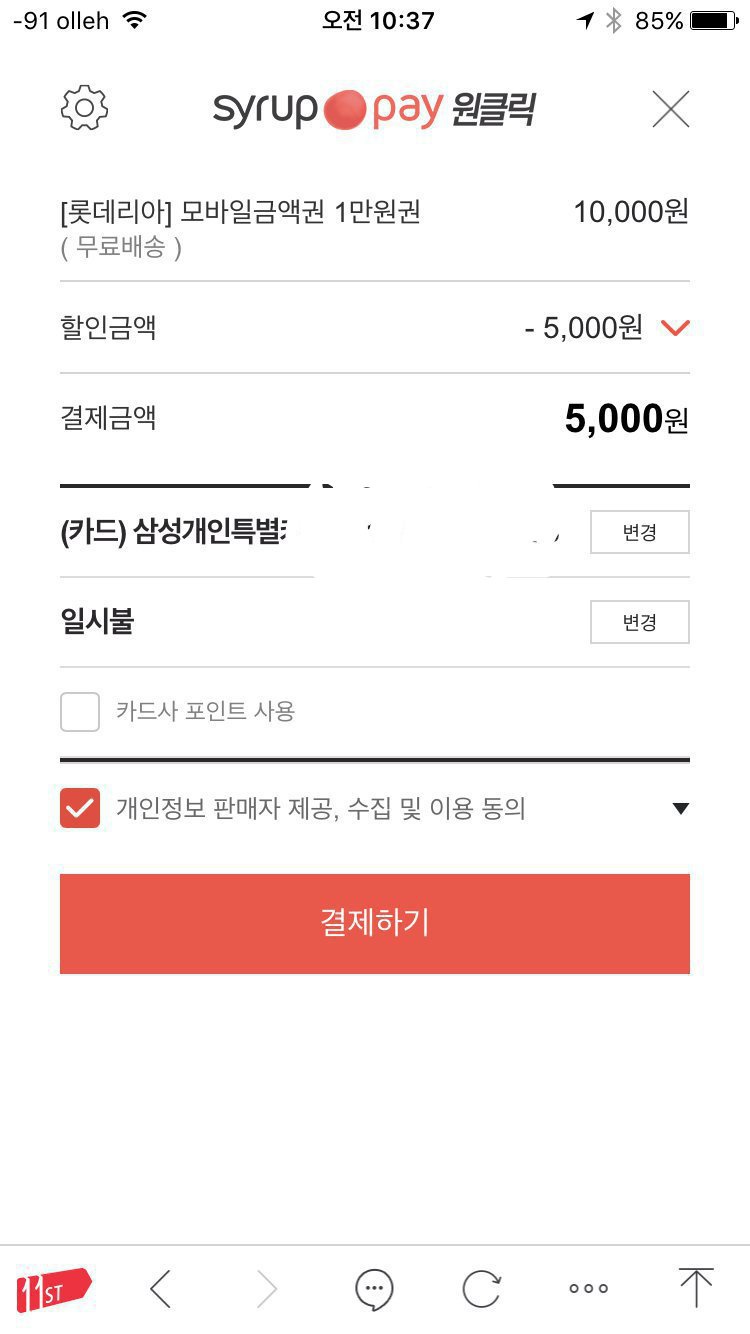This screenshot has height=1334, width=750.
Task: Open the settings gear icon
Action: pyautogui.click(x=85, y=108)
